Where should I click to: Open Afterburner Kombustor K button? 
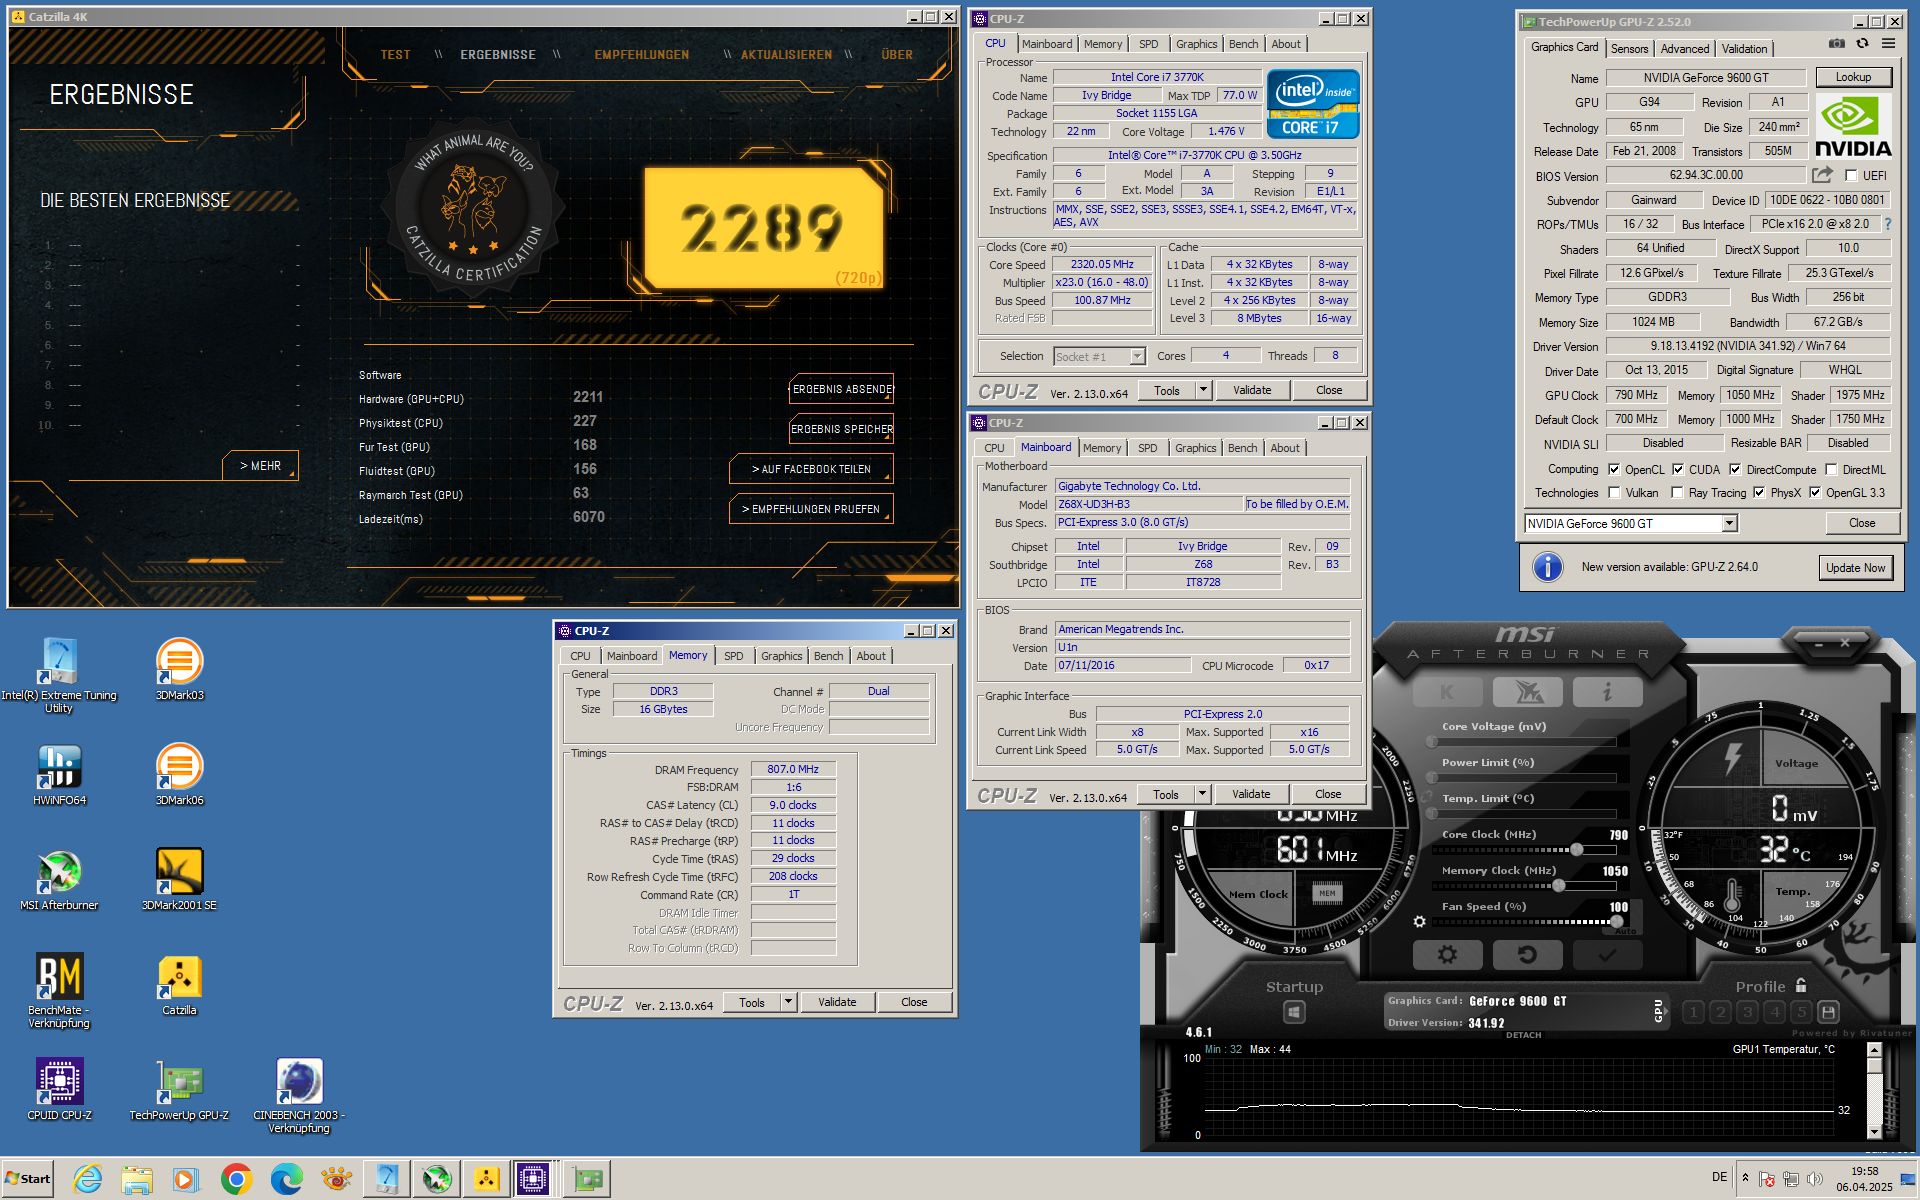[1447, 692]
